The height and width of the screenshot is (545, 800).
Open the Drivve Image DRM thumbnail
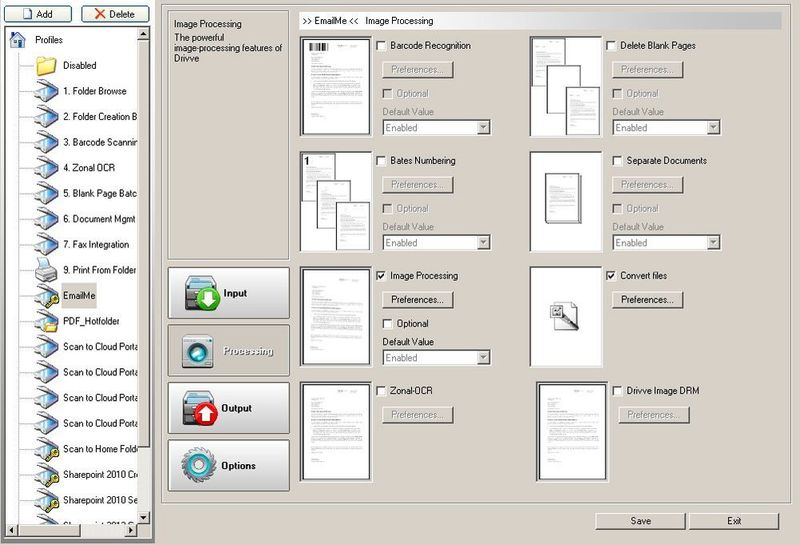[x=572, y=432]
